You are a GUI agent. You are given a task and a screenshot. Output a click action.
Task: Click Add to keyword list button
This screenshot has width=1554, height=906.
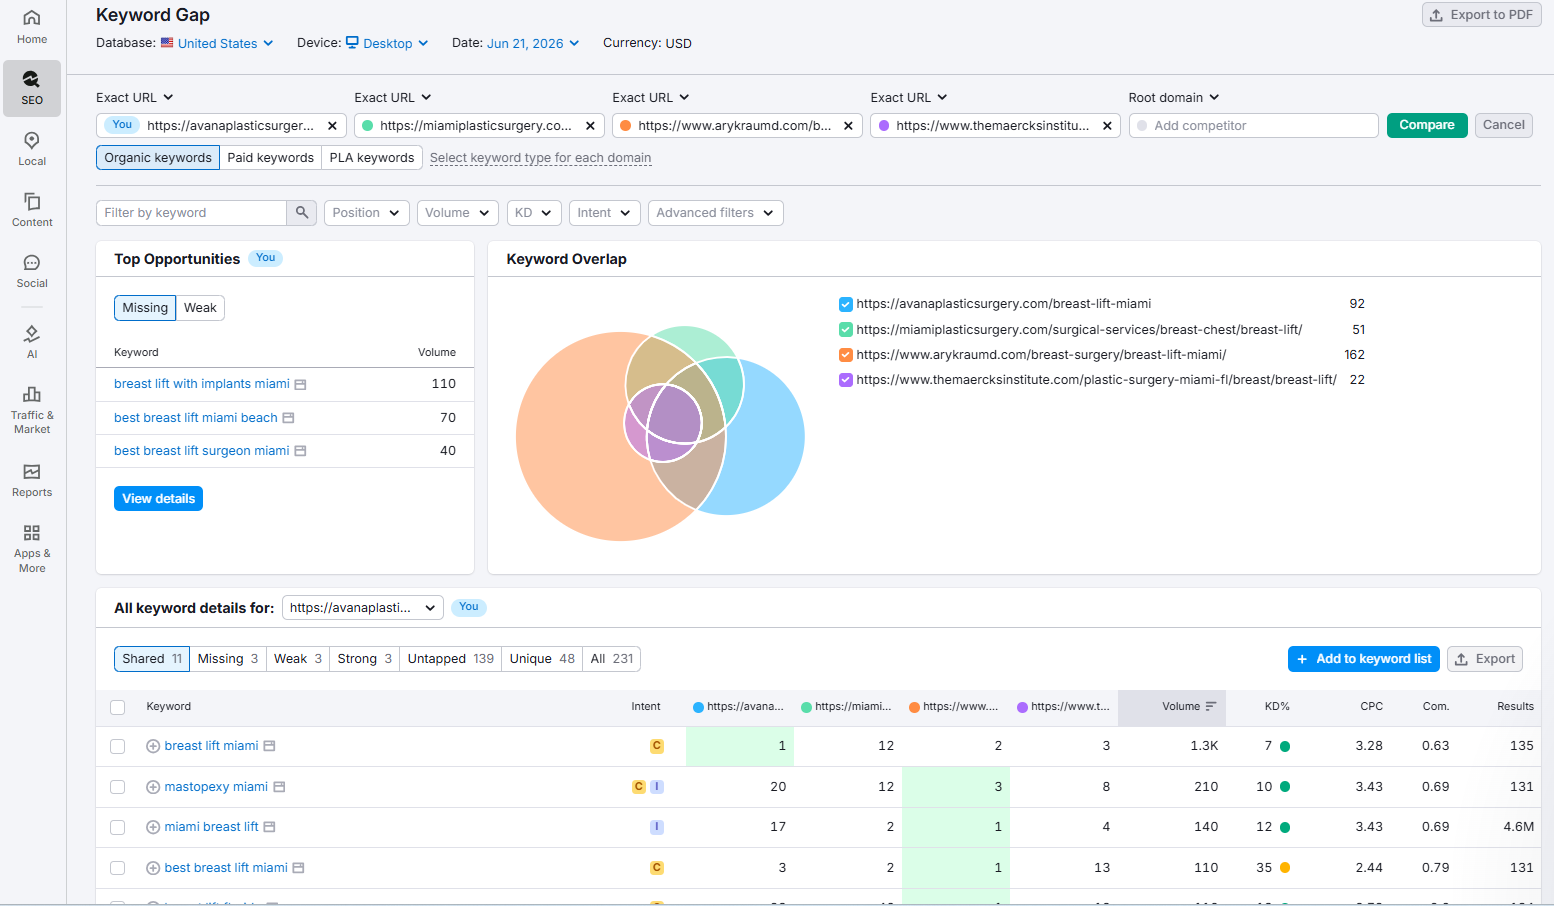coord(1363,659)
